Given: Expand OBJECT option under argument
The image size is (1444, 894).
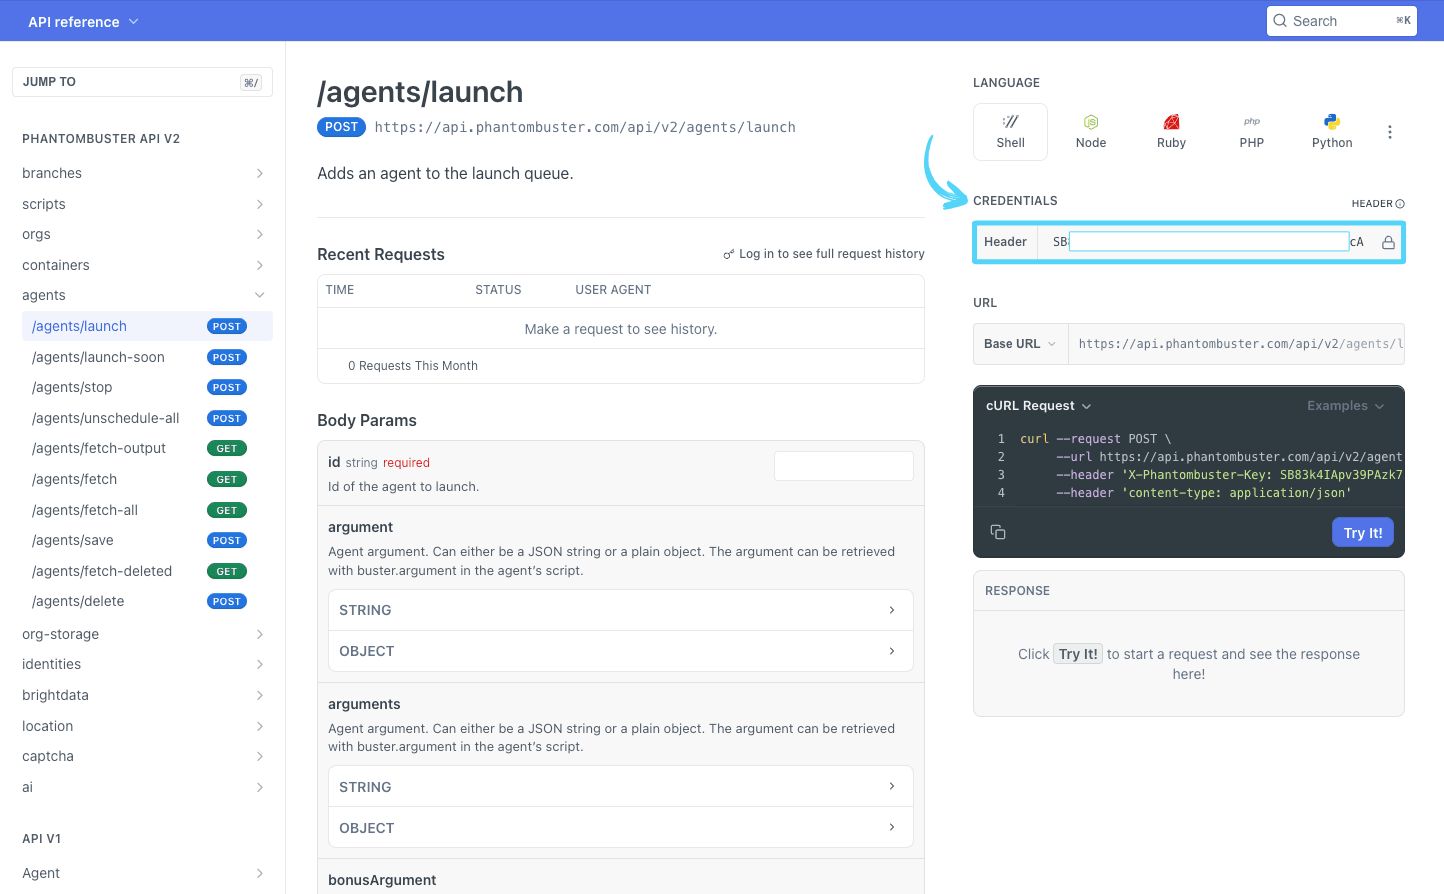Looking at the screenshot, I should pyautogui.click(x=621, y=651).
